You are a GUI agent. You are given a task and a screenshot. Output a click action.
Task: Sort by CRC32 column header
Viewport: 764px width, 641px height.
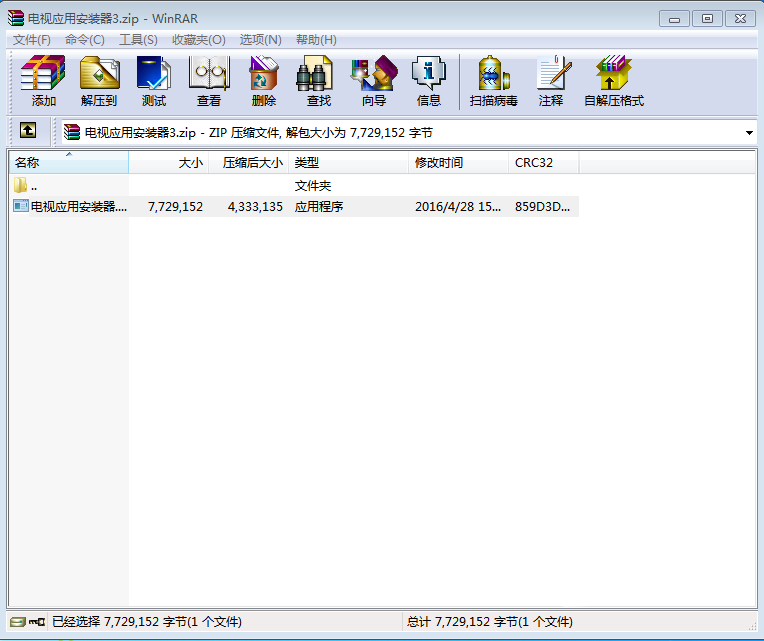point(544,163)
